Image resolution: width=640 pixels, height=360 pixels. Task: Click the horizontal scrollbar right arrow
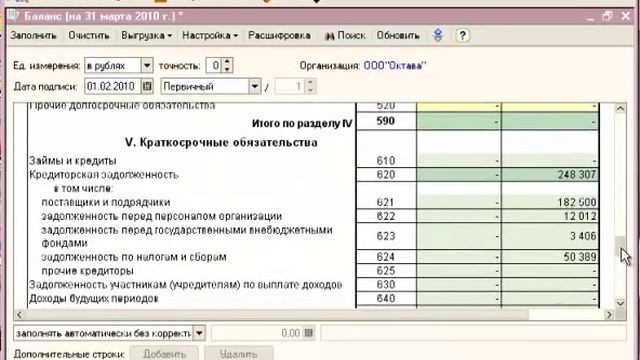point(609,314)
